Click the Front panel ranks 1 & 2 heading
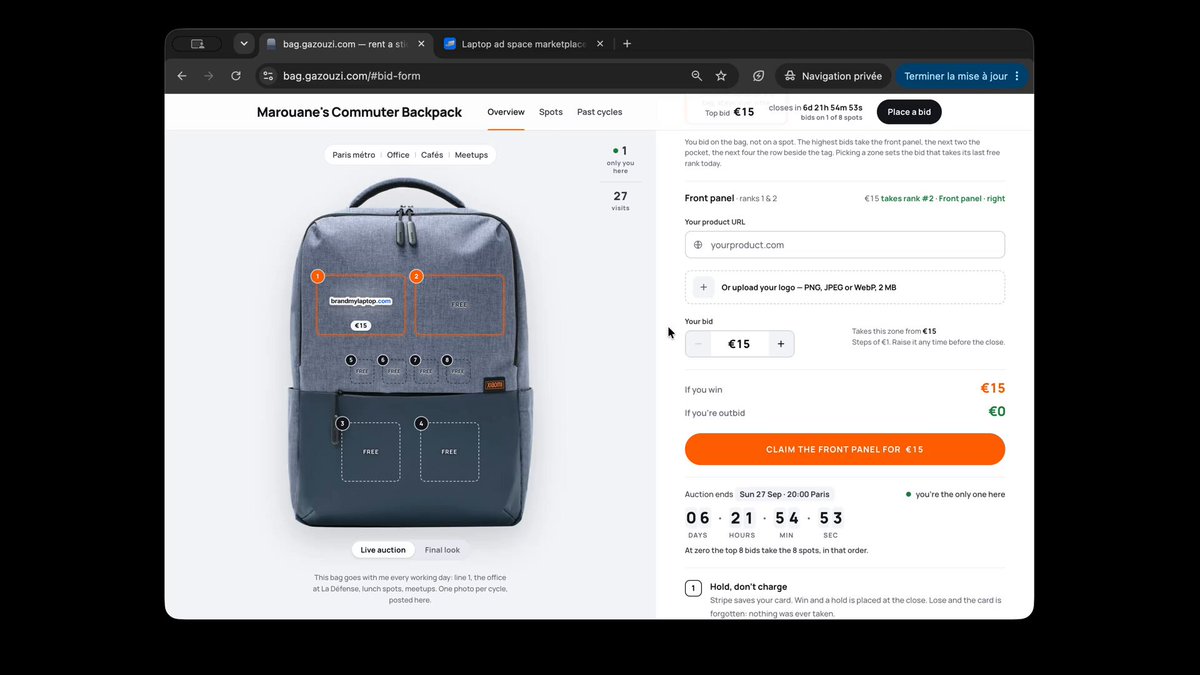This screenshot has height=675, width=1200. tap(731, 198)
